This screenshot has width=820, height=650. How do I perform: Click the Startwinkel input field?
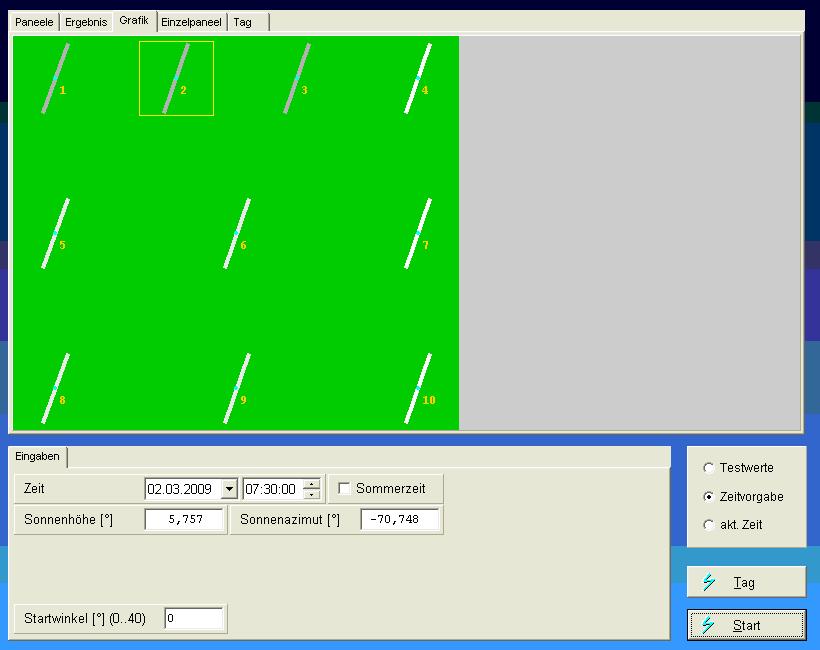(x=194, y=619)
